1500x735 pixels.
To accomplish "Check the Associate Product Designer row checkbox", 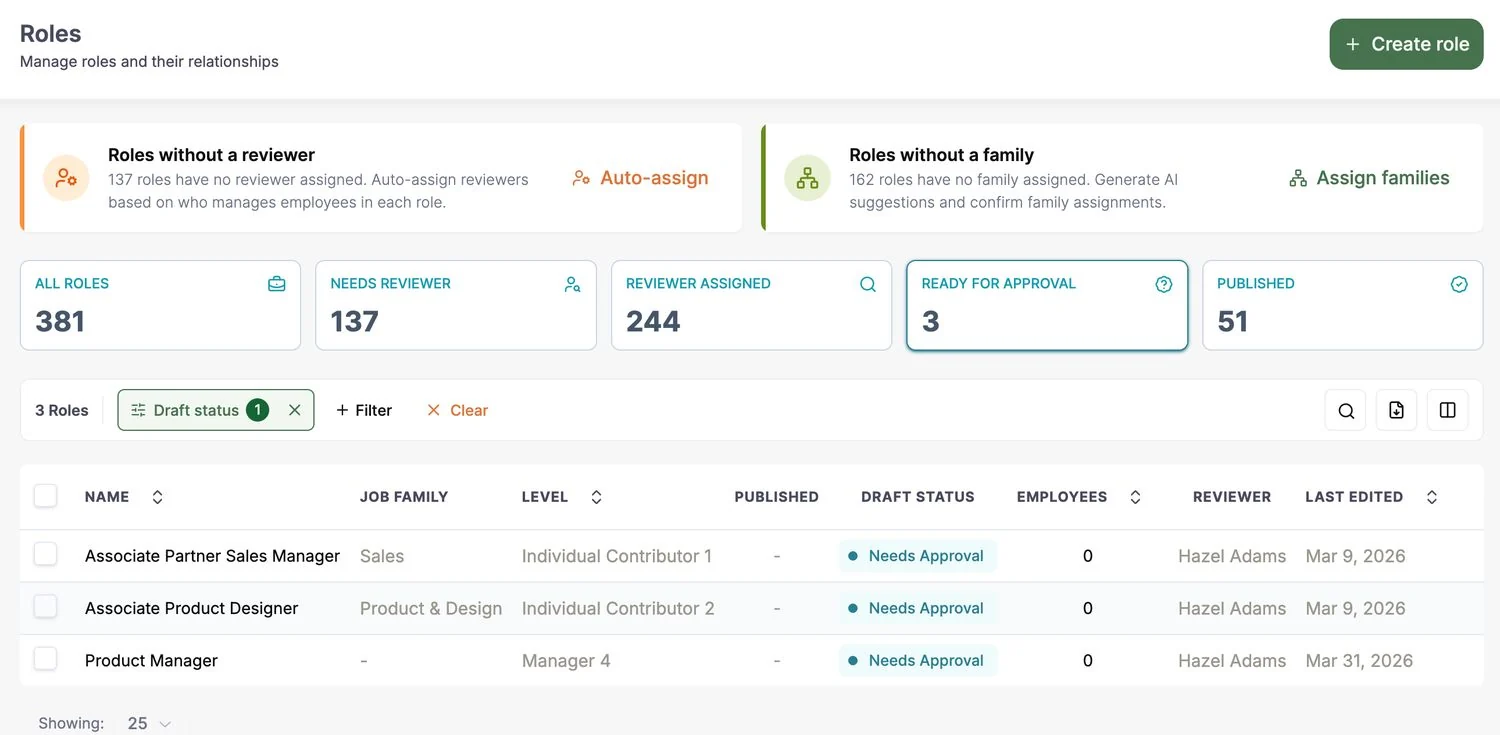I will pyautogui.click(x=46, y=606).
